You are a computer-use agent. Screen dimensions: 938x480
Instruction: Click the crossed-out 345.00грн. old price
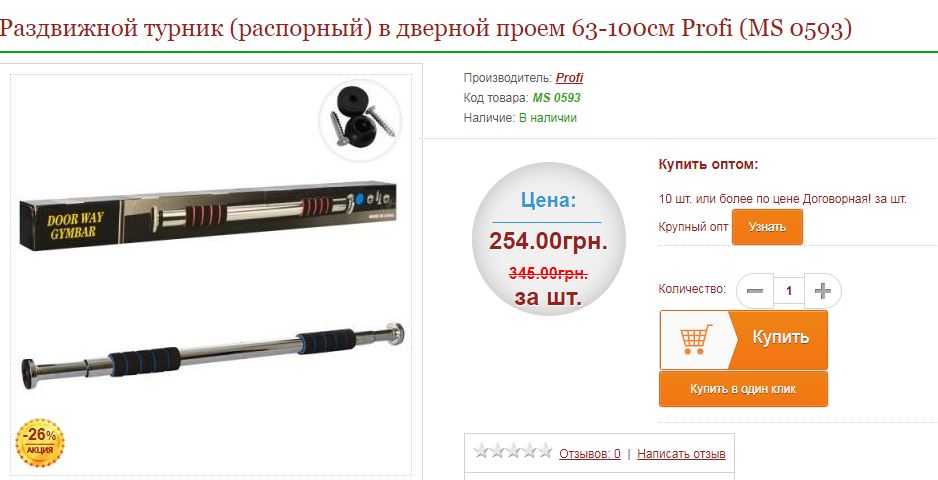tap(548, 273)
